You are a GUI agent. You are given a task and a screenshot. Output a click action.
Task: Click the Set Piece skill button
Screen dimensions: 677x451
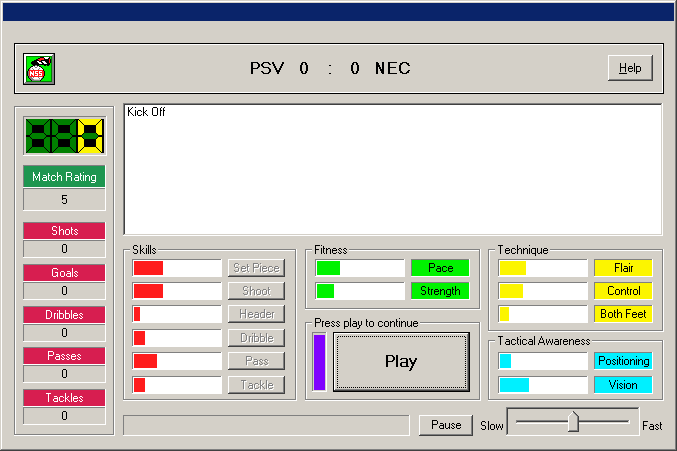(x=256, y=268)
